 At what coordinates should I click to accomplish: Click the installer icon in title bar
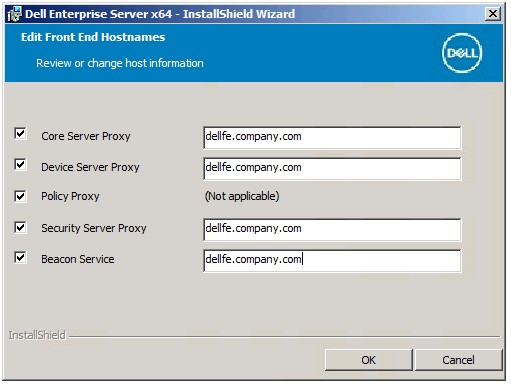14,14
